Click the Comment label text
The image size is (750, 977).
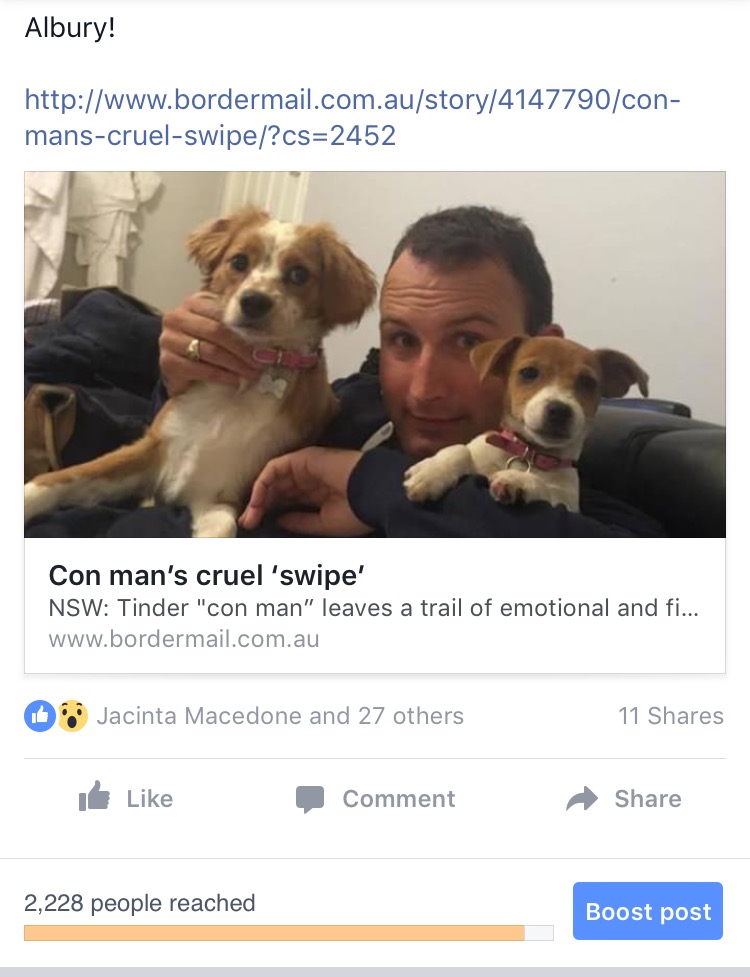click(x=399, y=799)
